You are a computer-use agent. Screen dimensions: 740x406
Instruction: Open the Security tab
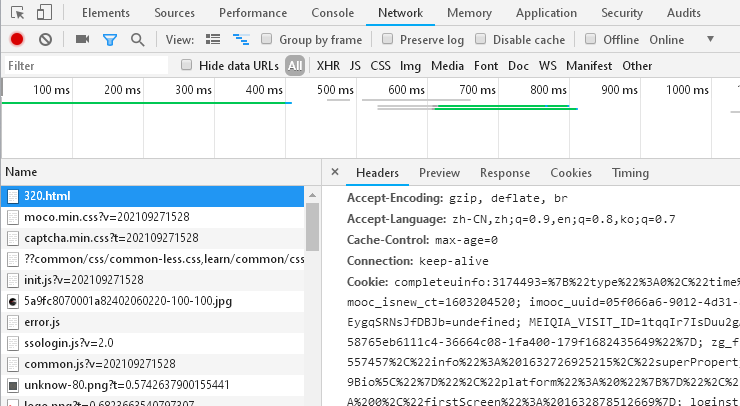622,13
